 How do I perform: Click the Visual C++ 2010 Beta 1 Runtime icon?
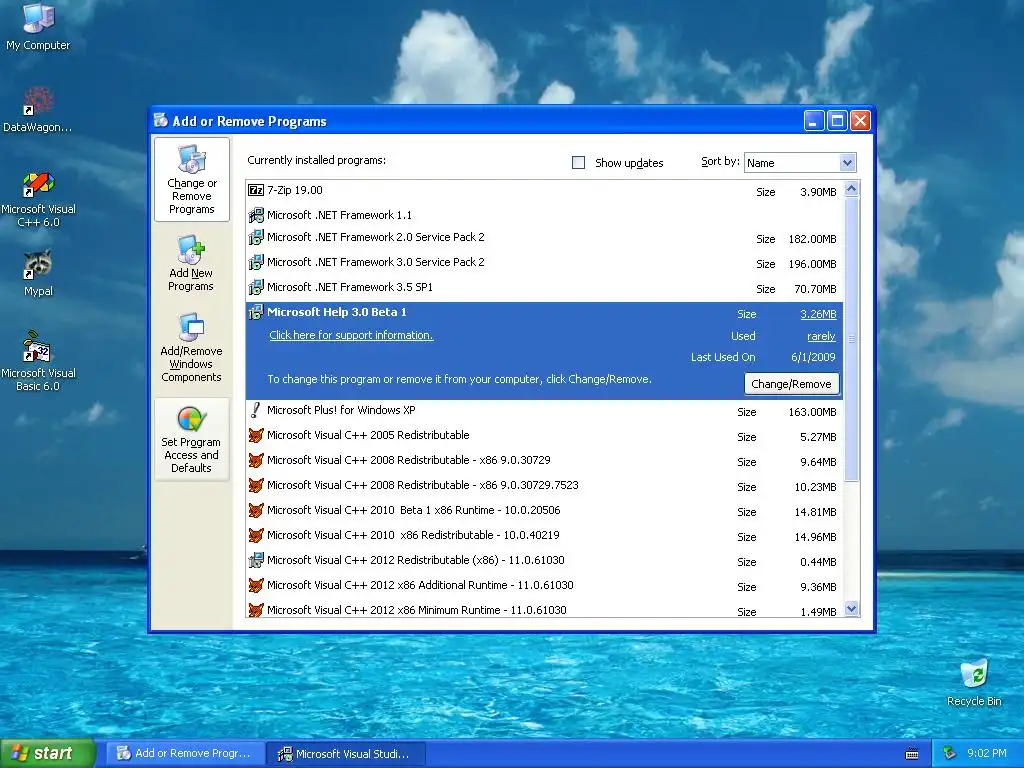(256, 510)
